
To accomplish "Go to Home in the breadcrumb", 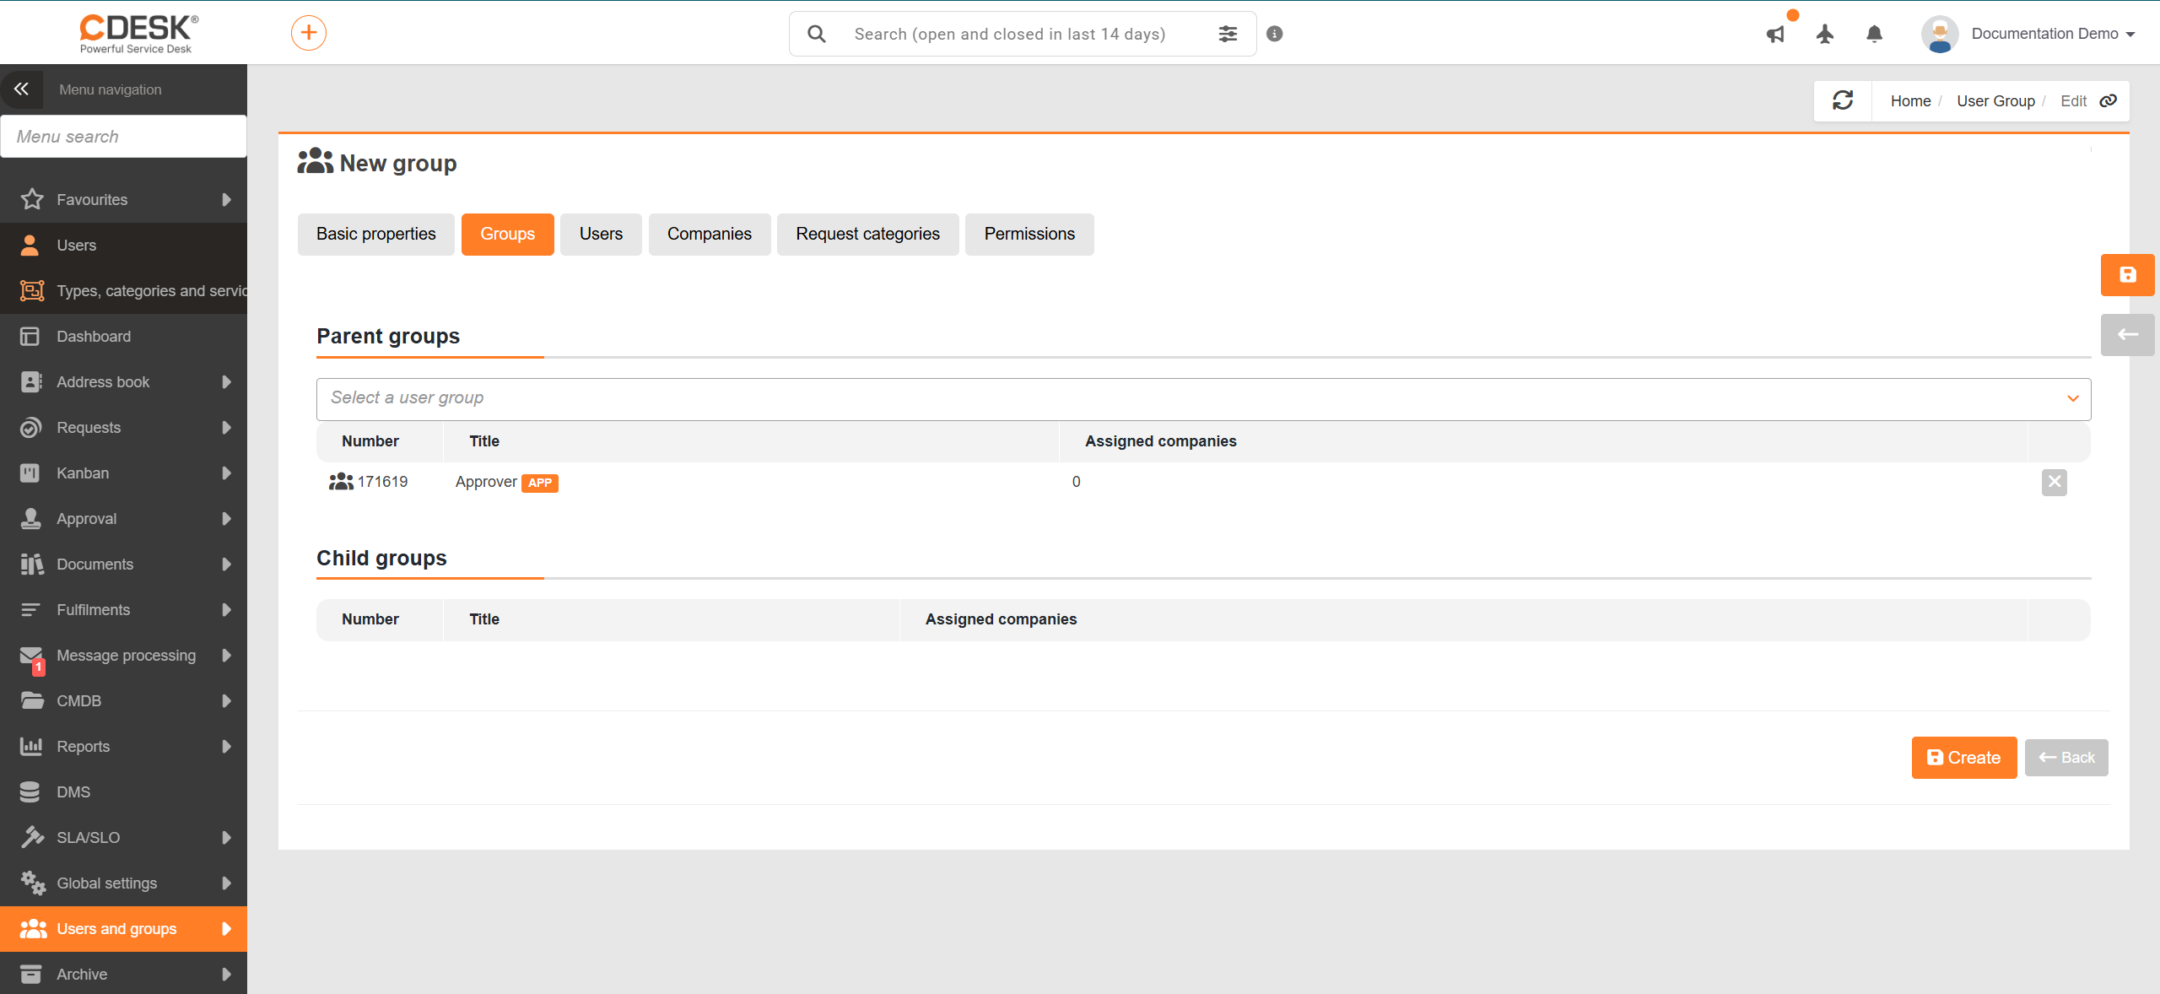I will coord(1910,101).
